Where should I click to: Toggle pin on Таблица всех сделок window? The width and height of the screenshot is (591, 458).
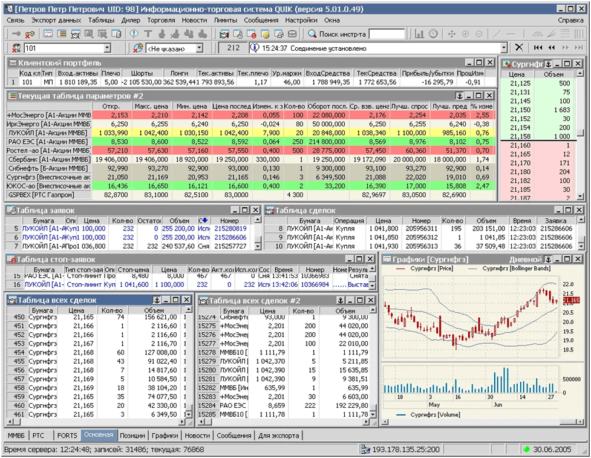156,300
